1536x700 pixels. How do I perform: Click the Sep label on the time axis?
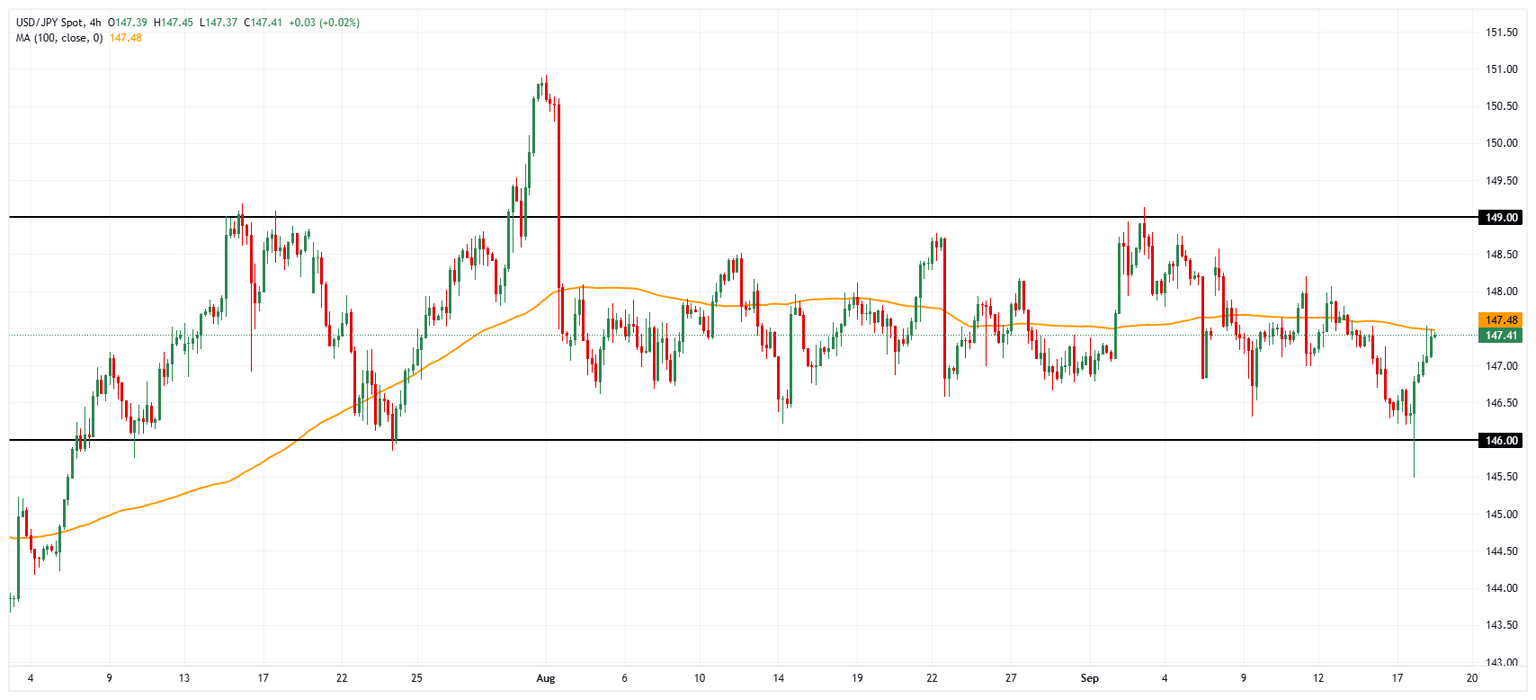pos(1091,677)
